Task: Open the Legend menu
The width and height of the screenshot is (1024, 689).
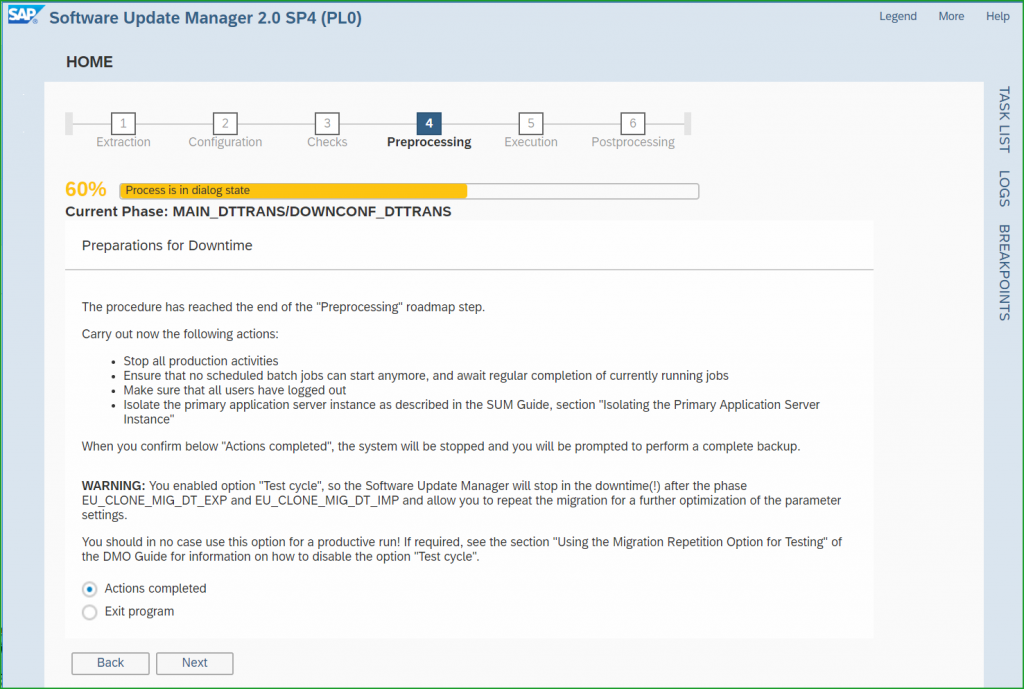Action: [x=897, y=16]
